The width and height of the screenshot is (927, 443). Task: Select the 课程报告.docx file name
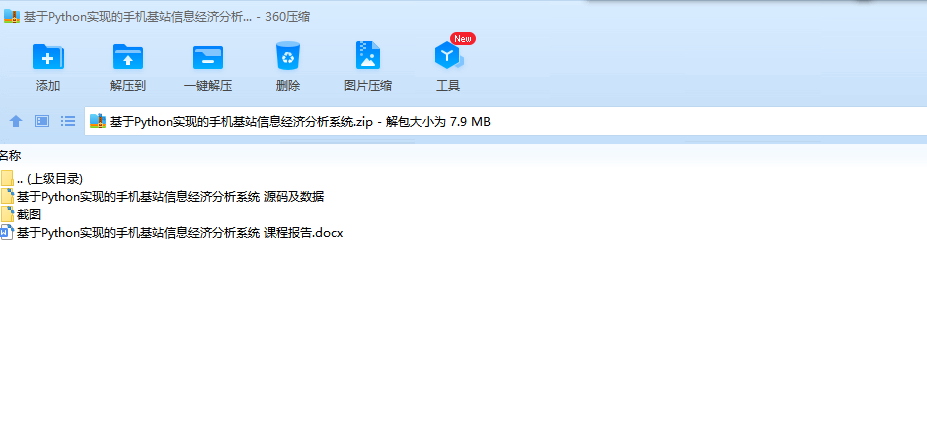(180, 233)
